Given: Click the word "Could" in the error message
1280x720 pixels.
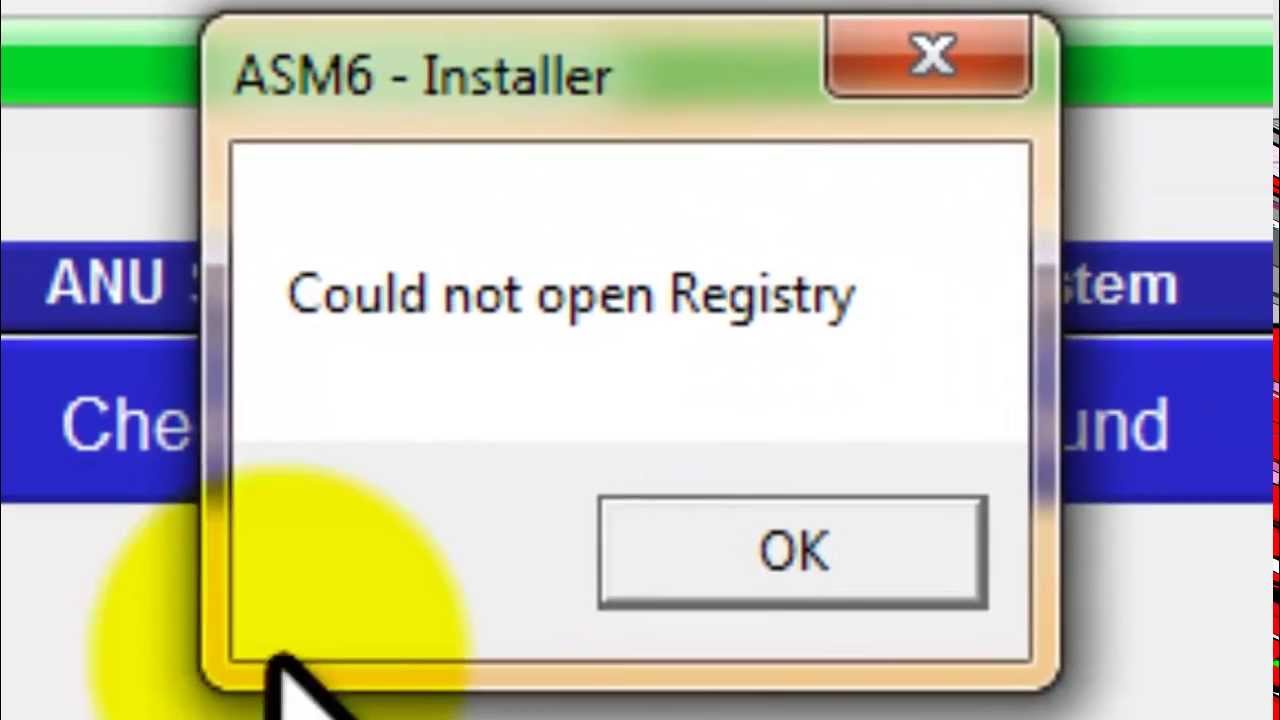Looking at the screenshot, I should pyautogui.click(x=356, y=294).
